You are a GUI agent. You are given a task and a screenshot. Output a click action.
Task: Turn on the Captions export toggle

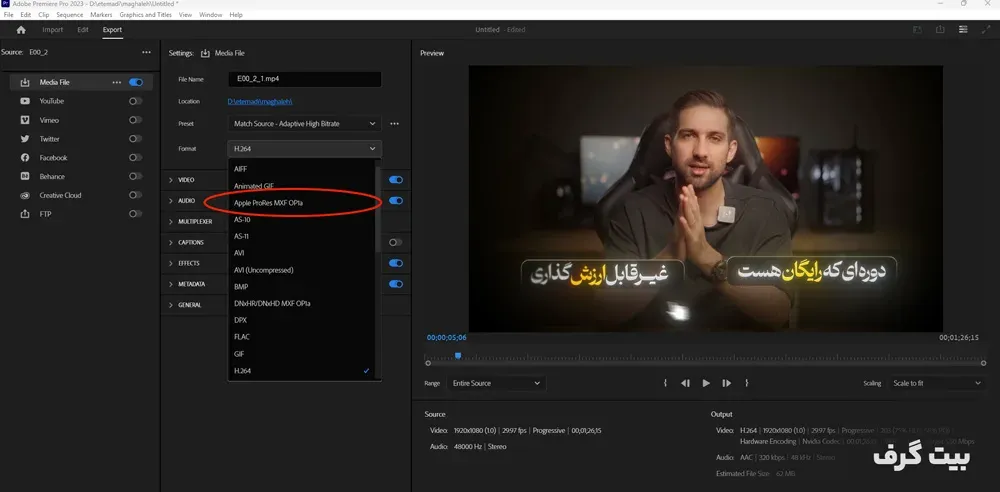click(x=396, y=242)
